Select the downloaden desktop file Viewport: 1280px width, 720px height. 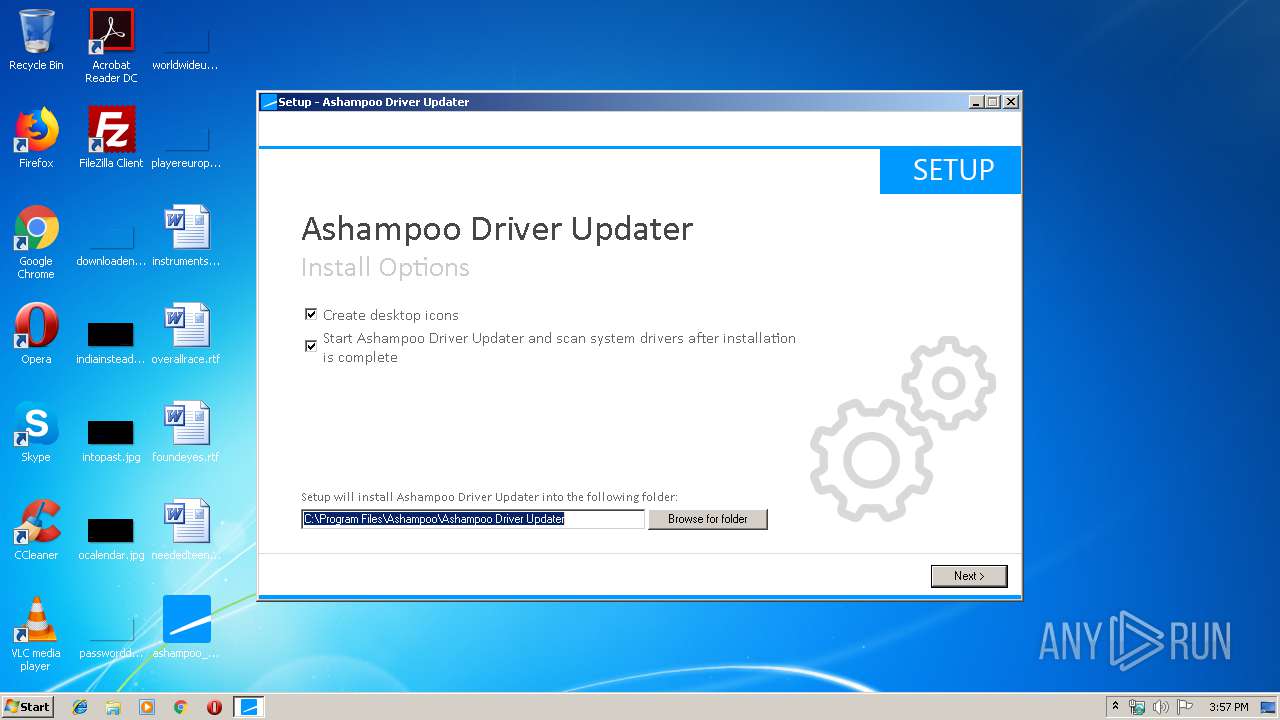pos(111,246)
